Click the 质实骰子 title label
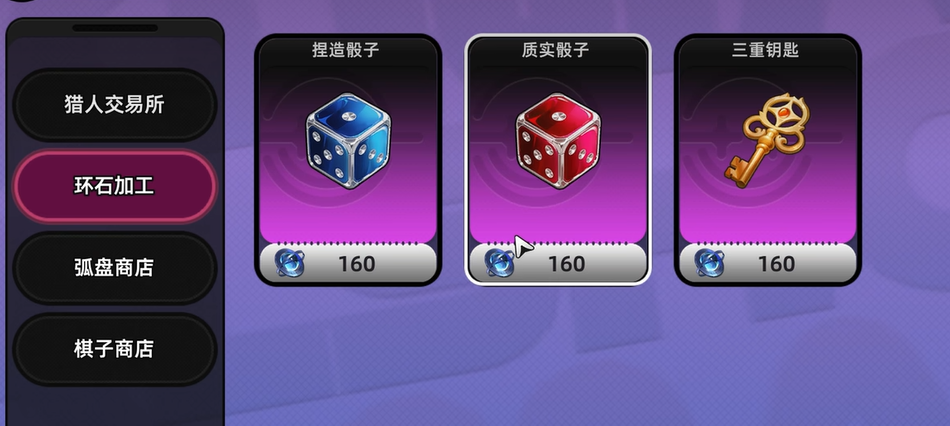This screenshot has width=950, height=426. coord(556,50)
